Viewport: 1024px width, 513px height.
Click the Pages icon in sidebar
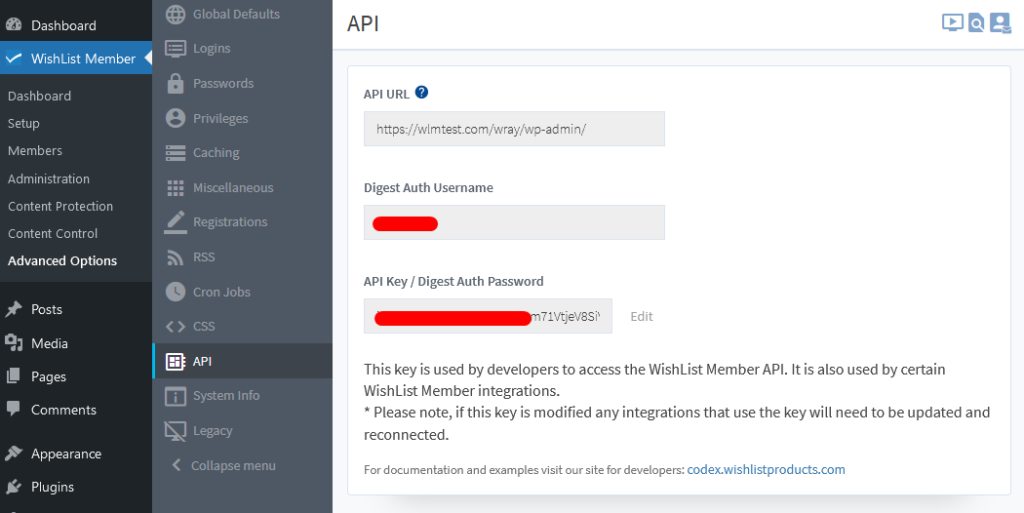13,377
